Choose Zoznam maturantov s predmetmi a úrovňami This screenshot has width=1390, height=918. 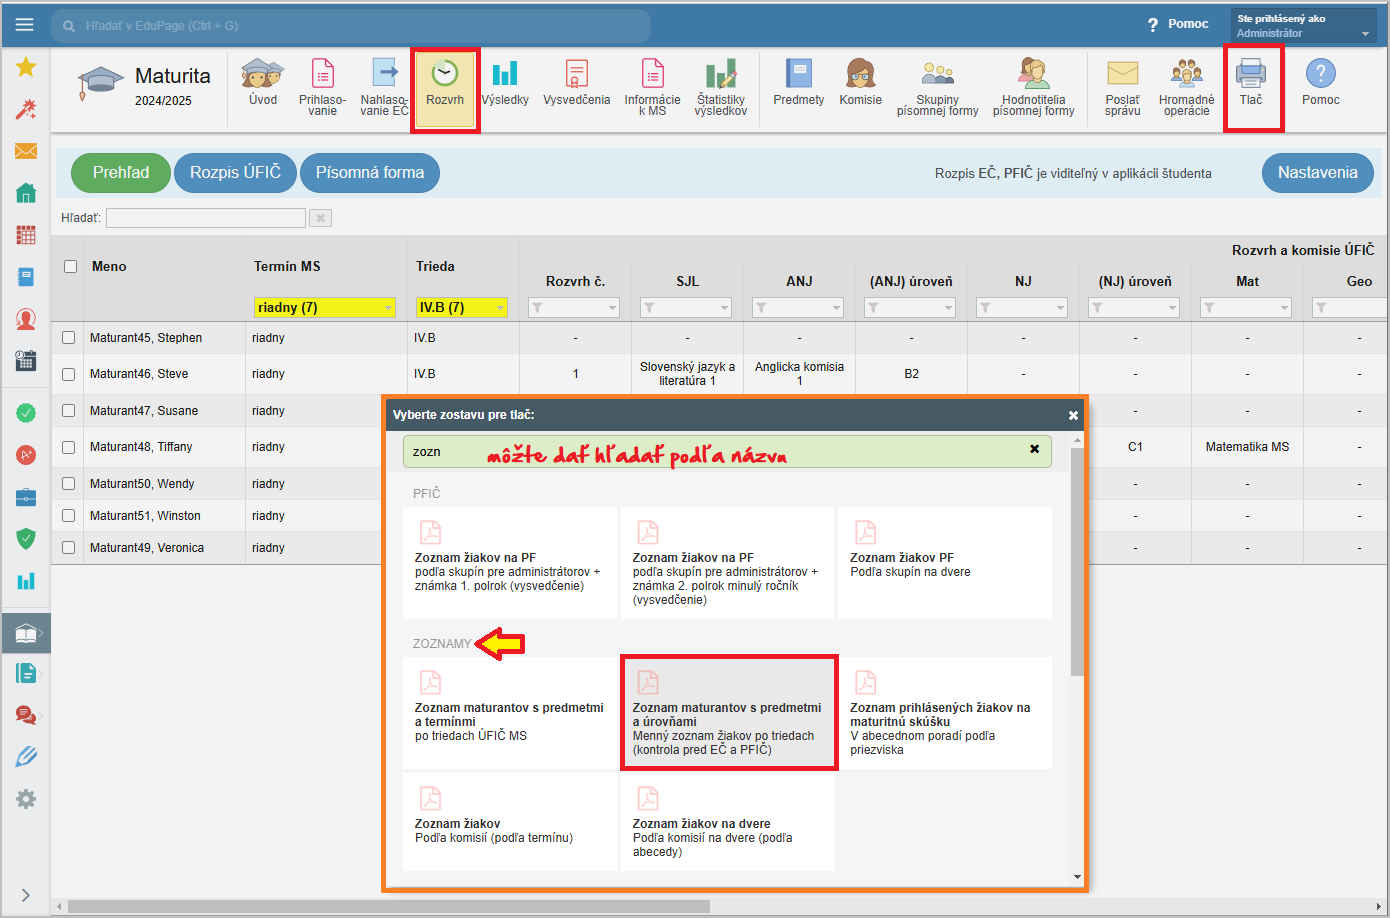click(x=728, y=713)
